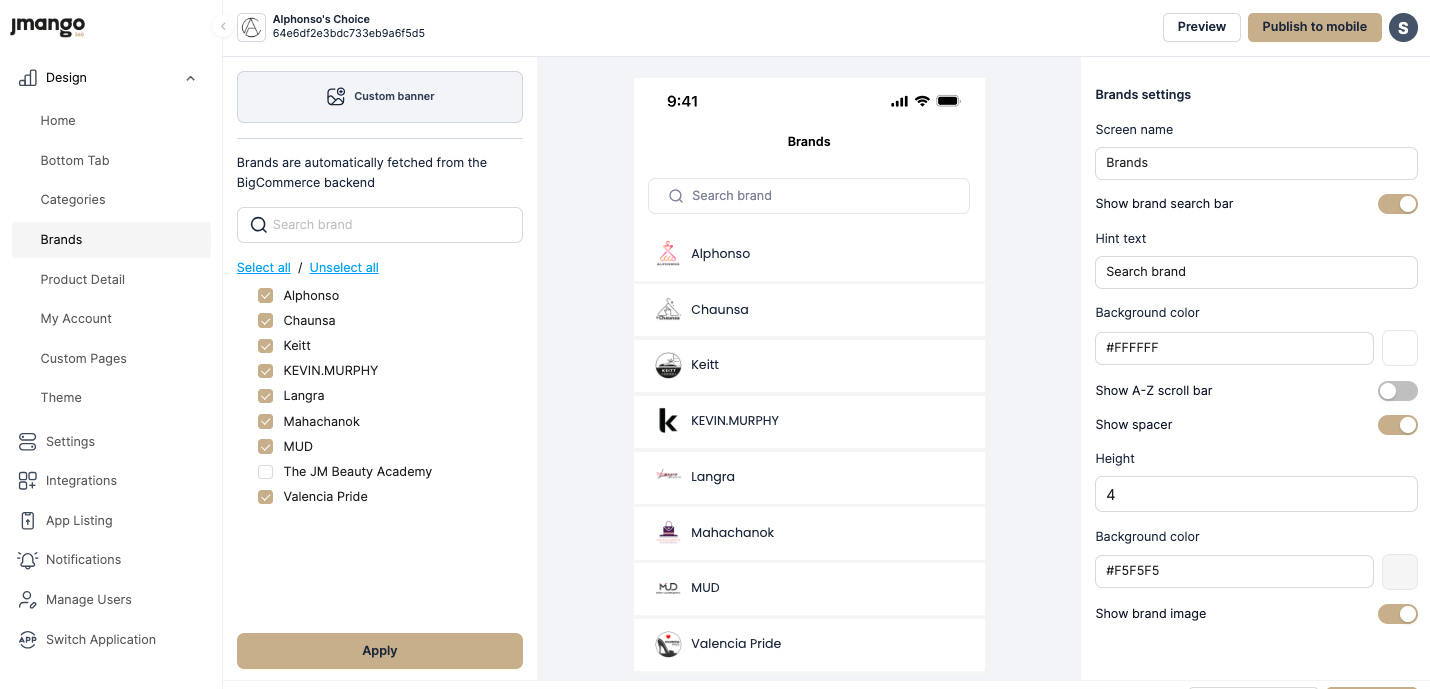Click the Switch Application icon

click(28, 640)
